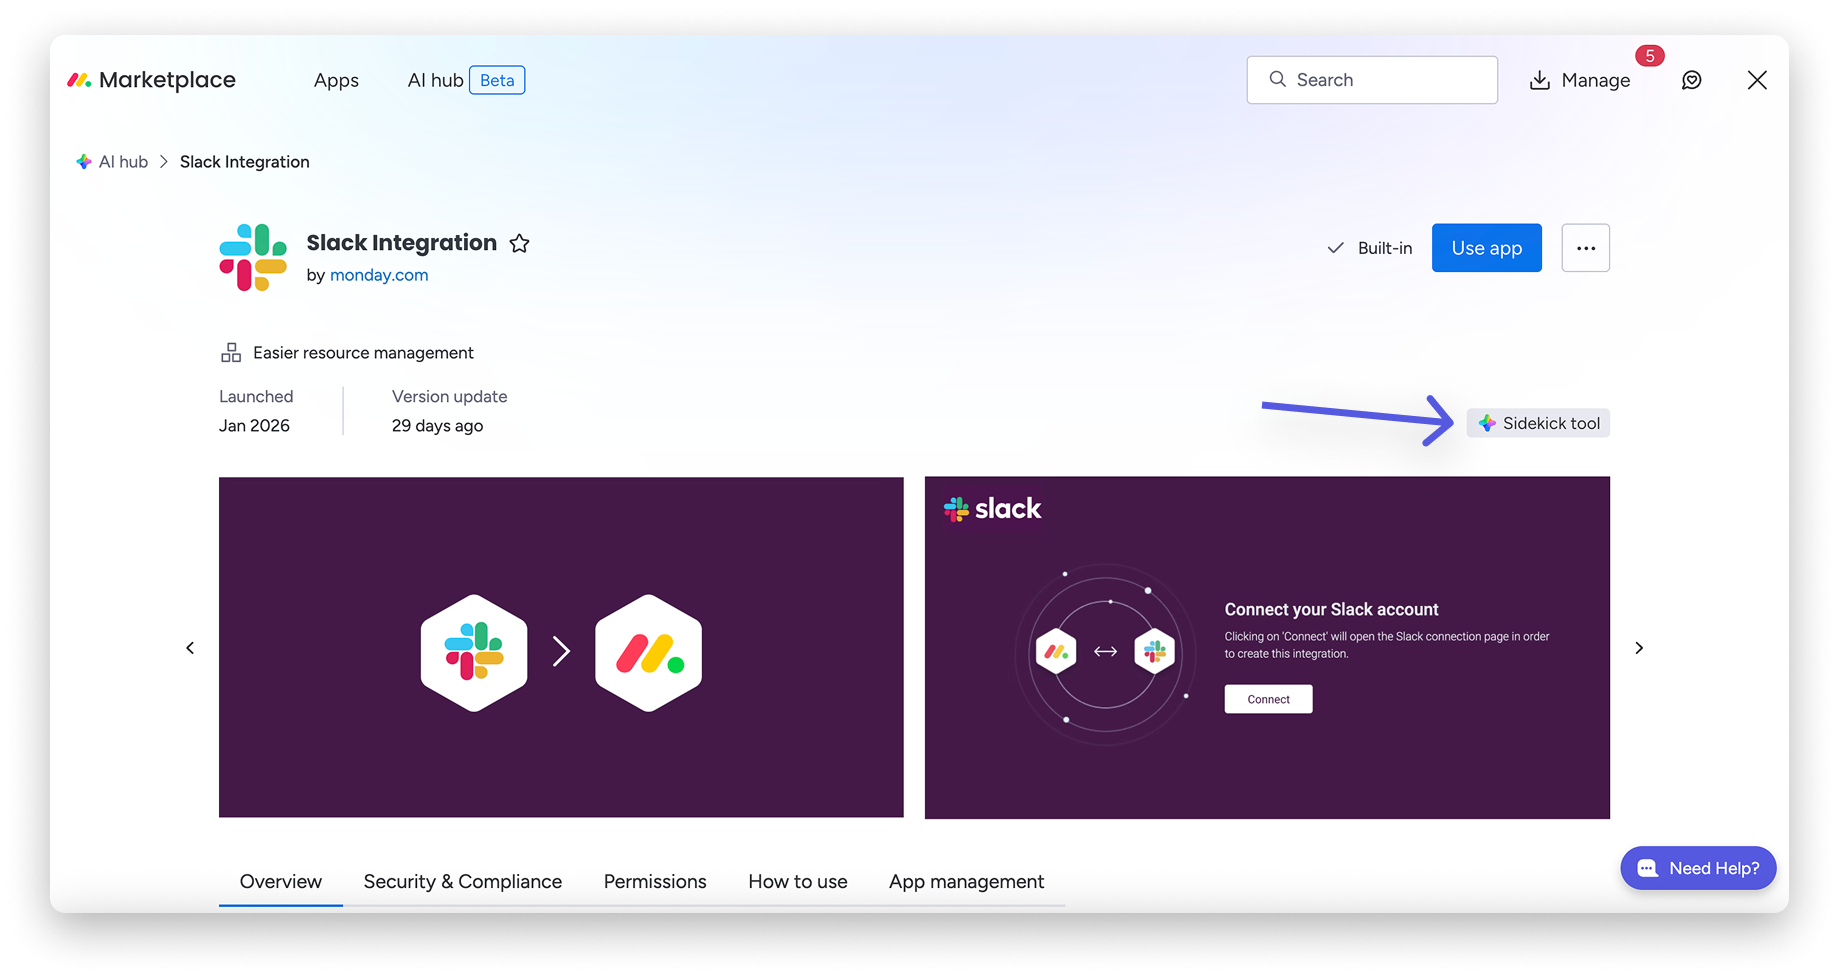Open the feedback chat icon

pyautogui.click(x=1691, y=80)
